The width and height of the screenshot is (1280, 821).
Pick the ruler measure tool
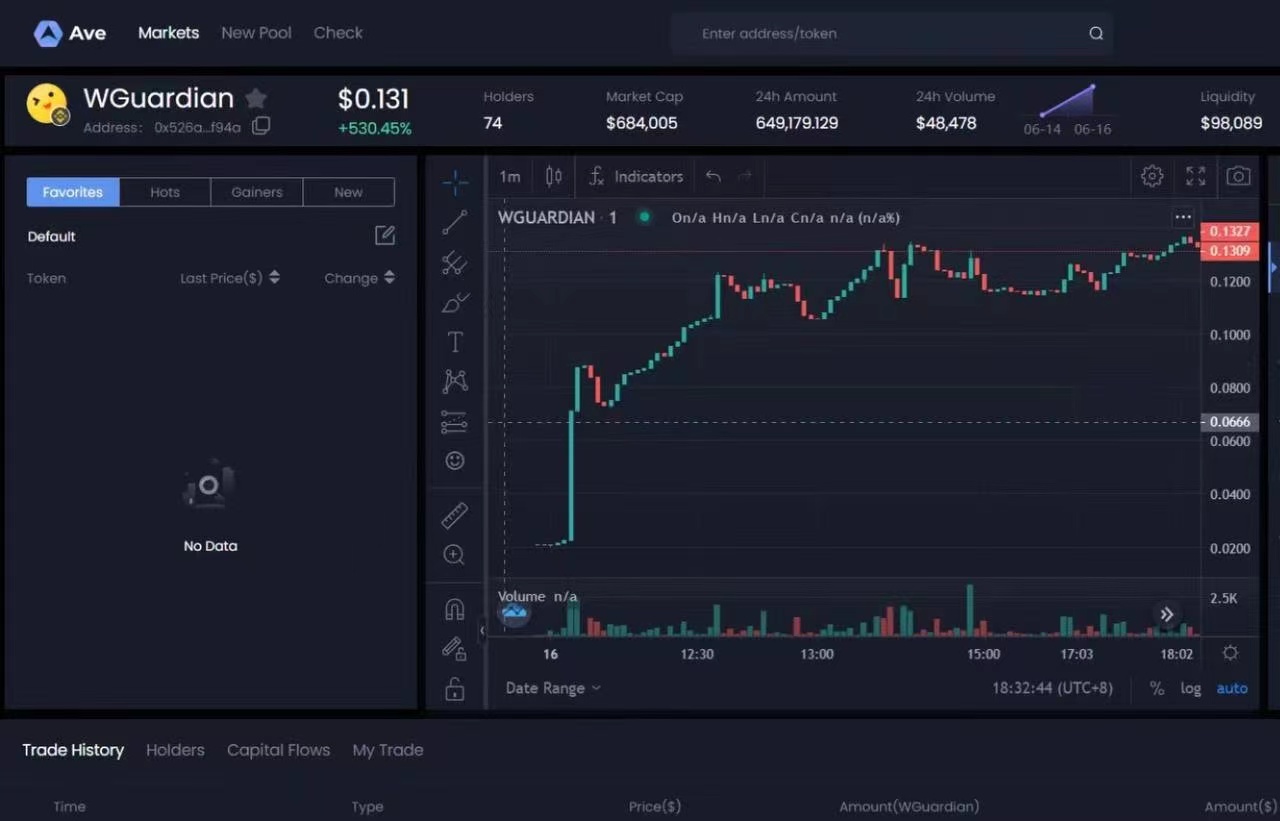(455, 516)
